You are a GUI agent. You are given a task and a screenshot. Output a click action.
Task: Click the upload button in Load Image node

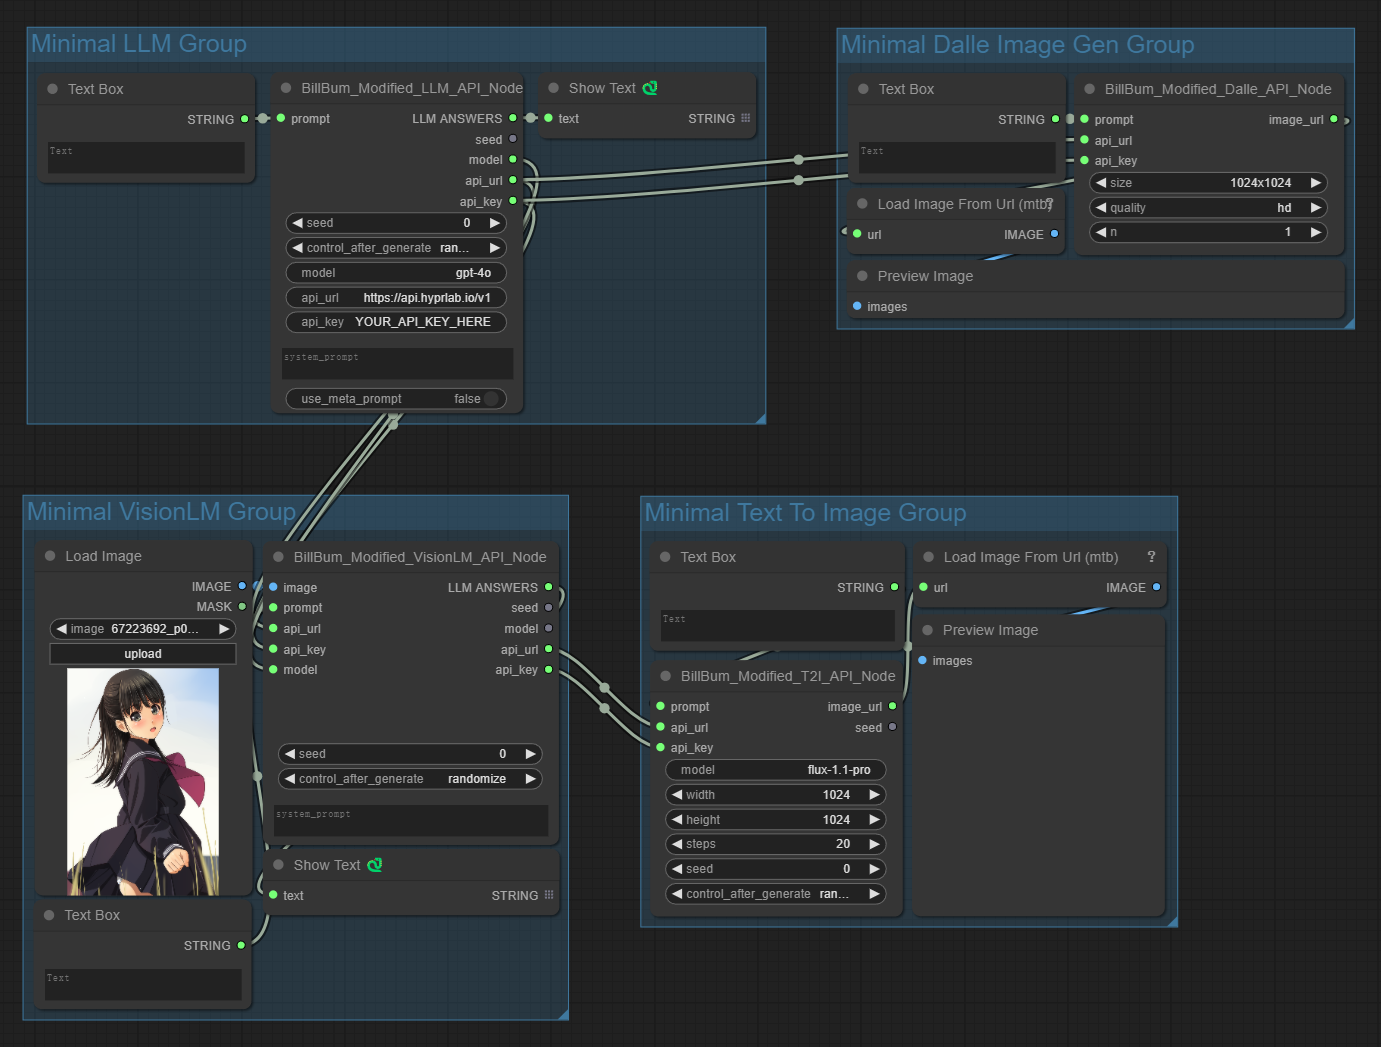143,654
